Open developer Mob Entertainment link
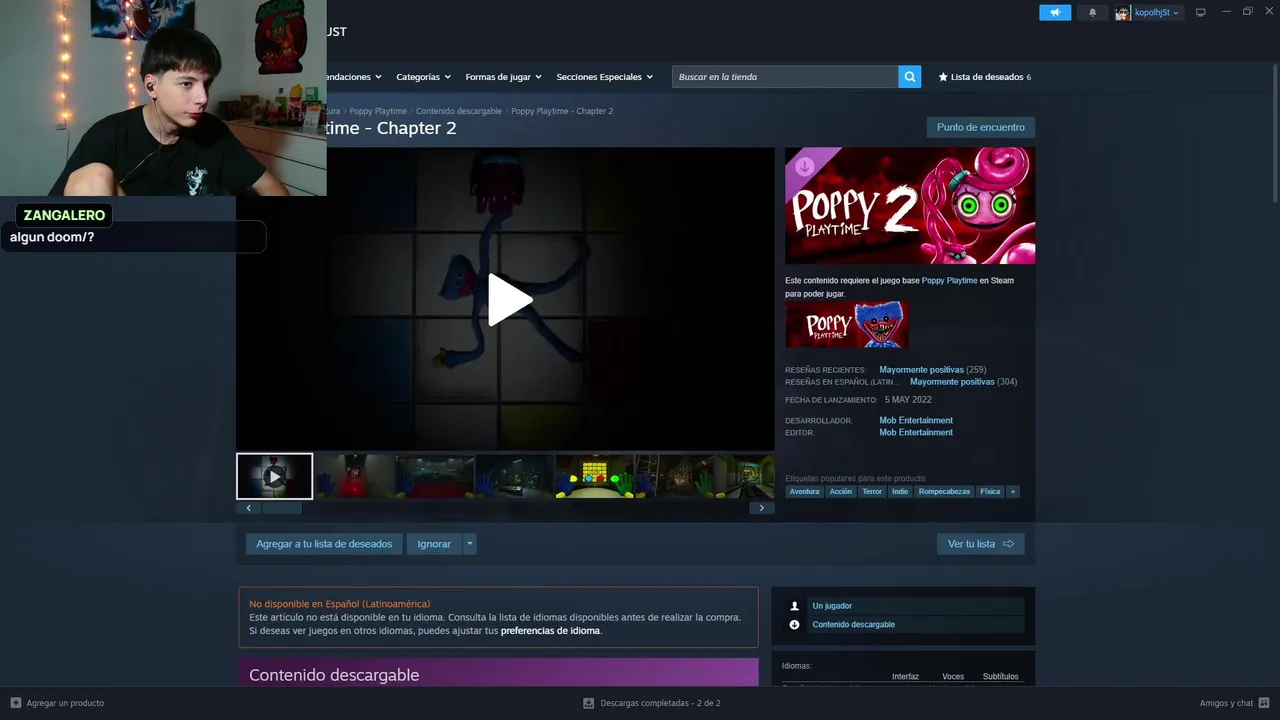This screenshot has height=720, width=1280. click(x=916, y=420)
